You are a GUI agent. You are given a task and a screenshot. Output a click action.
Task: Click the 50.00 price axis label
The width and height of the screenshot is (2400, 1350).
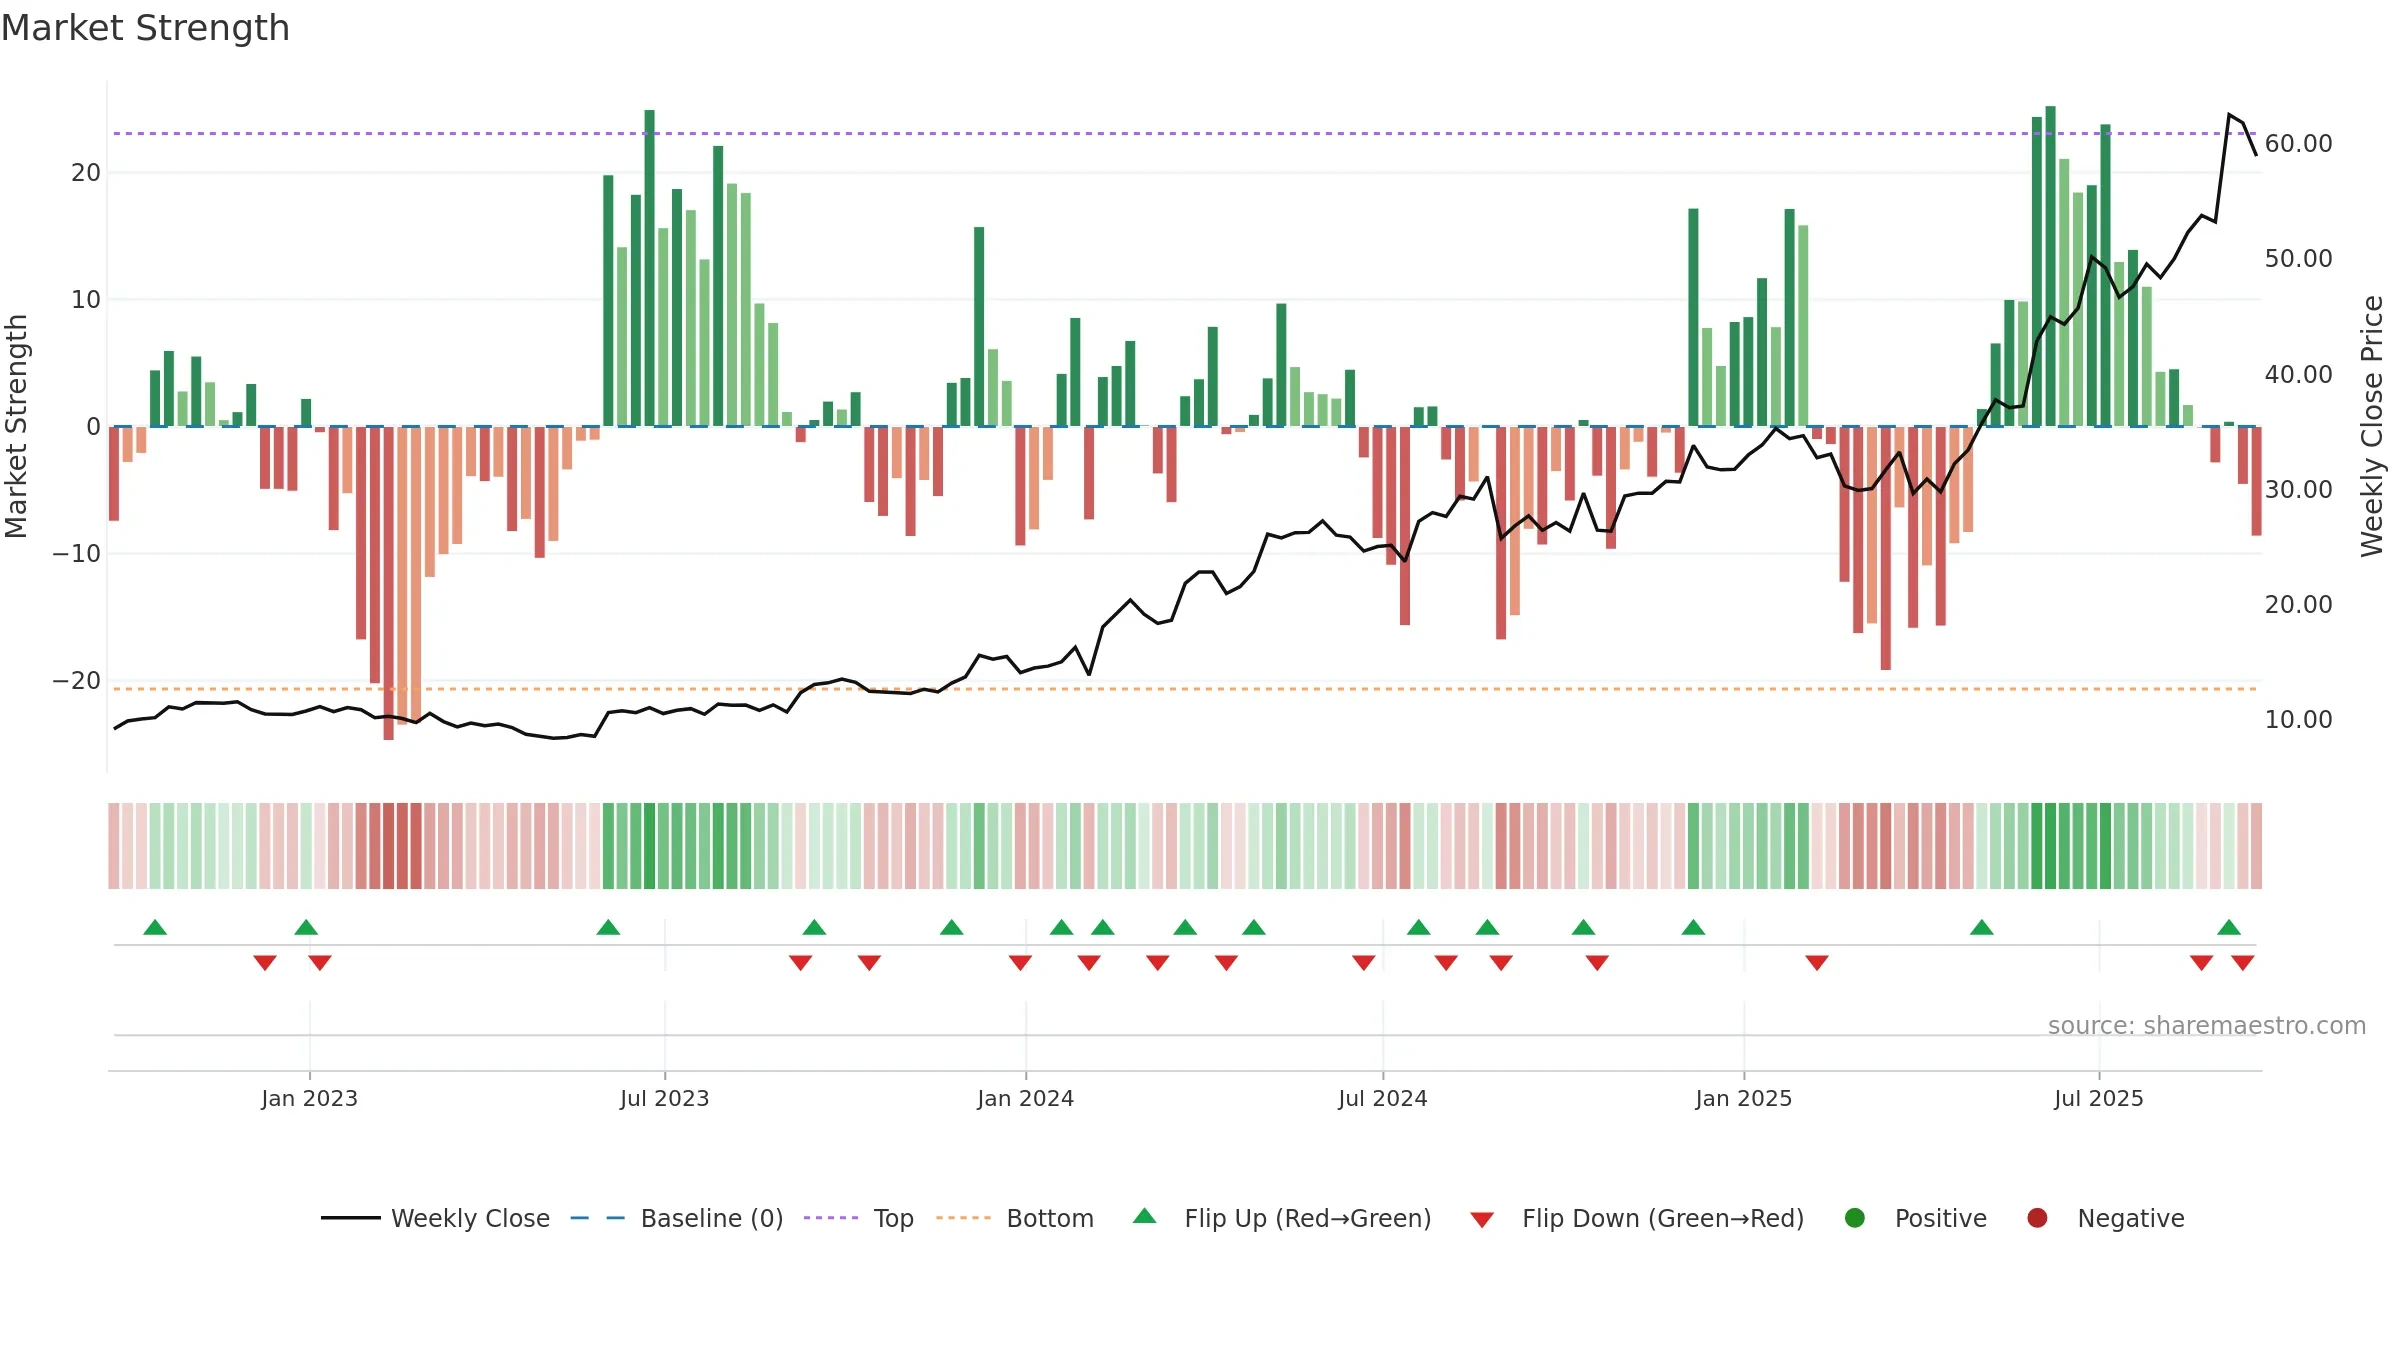point(2299,259)
